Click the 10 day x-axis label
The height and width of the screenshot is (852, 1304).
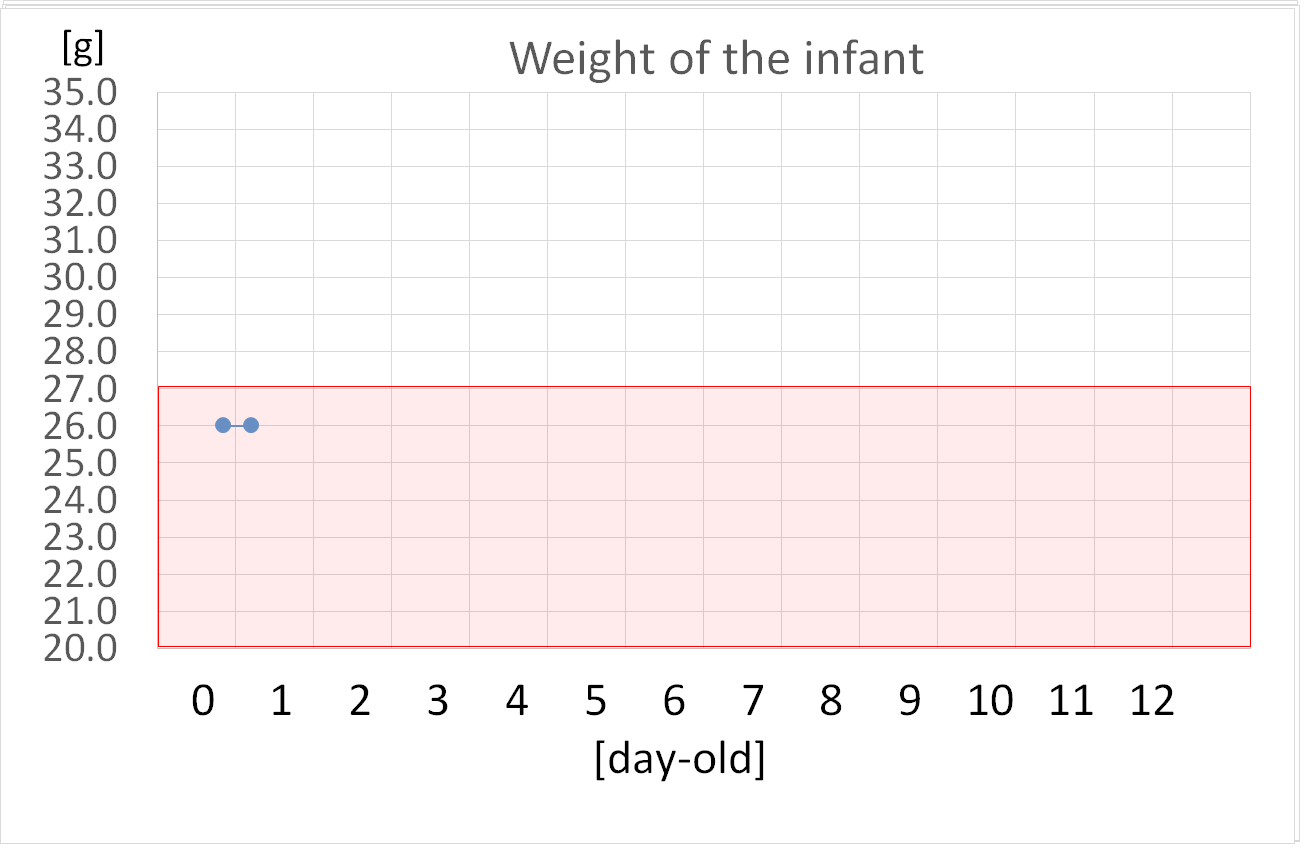pos(990,702)
